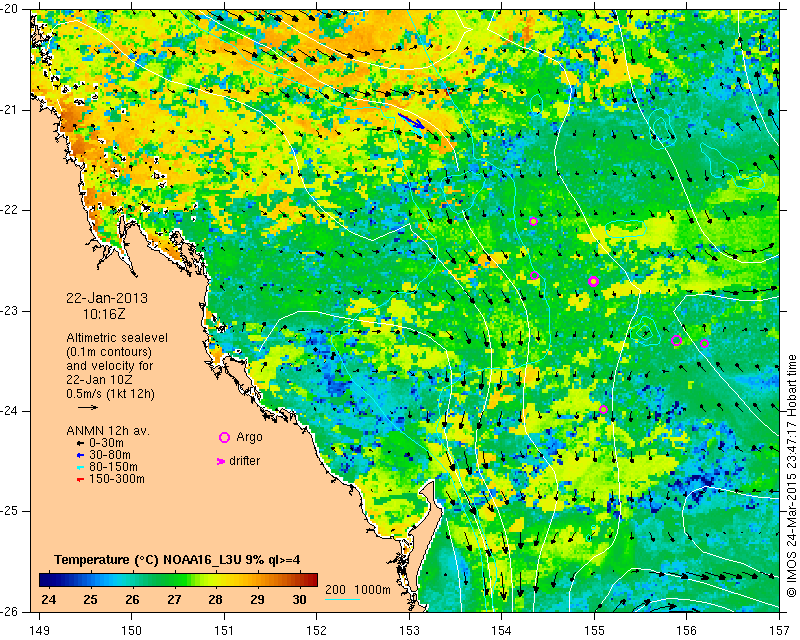The image size is (800, 640).
Task: Click the "150-300m" depth label
Action: [117, 479]
